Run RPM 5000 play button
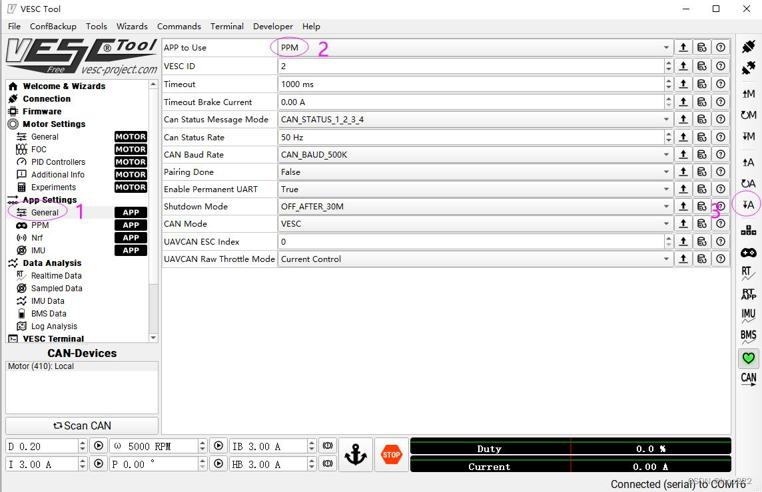Viewport: 762px width, 492px height. pyautogui.click(x=218, y=446)
